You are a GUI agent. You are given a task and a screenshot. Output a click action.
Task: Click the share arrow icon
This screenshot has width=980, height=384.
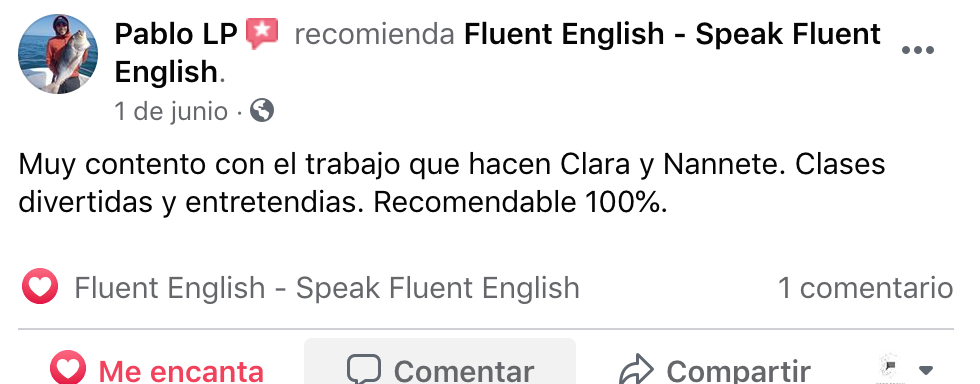636,370
